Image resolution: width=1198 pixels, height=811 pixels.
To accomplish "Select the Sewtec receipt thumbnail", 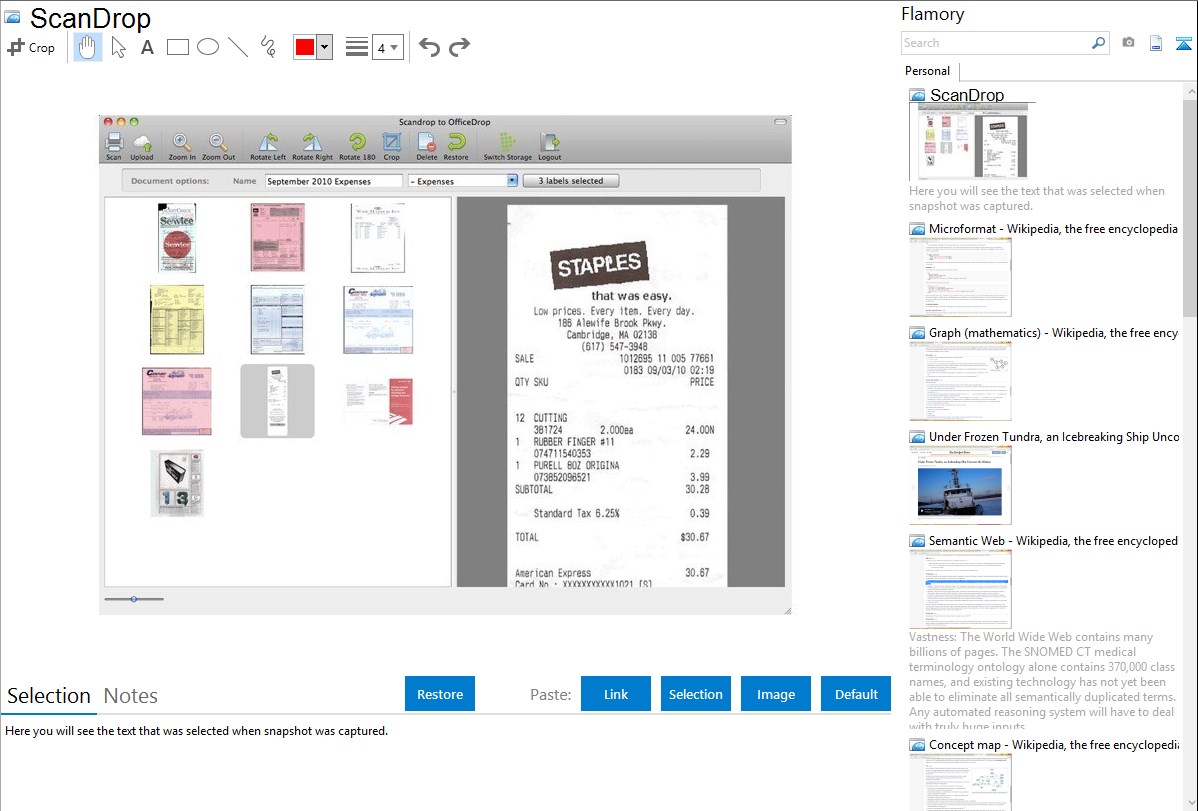I will pyautogui.click(x=176, y=238).
